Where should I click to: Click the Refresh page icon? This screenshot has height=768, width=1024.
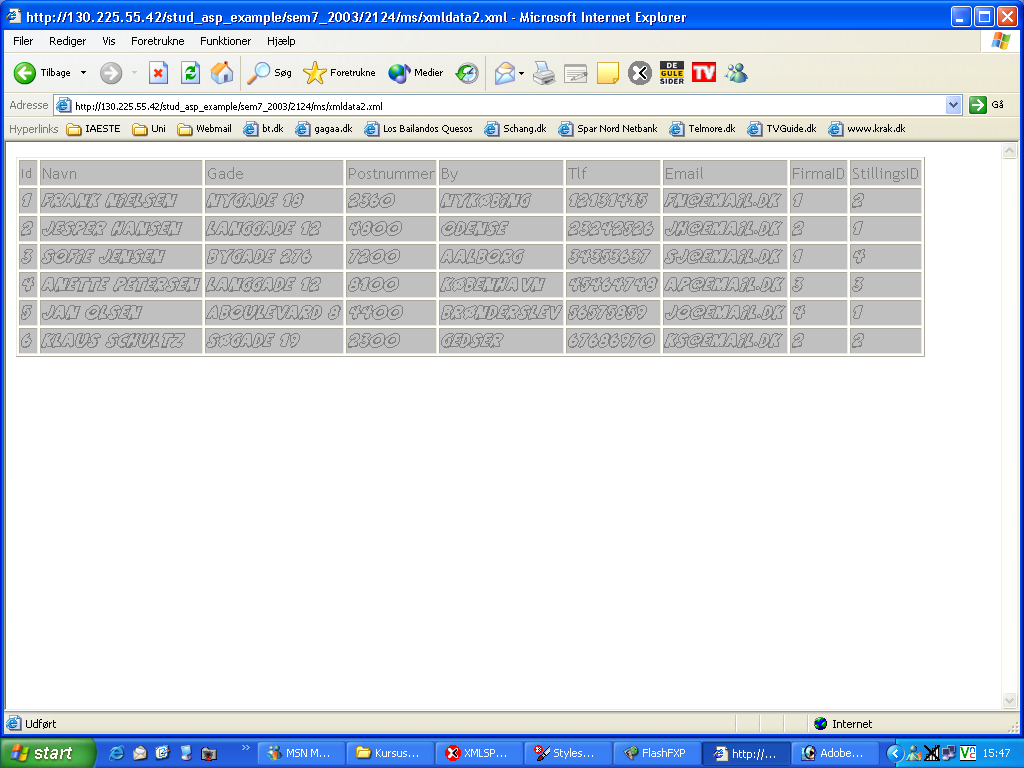(x=190, y=73)
